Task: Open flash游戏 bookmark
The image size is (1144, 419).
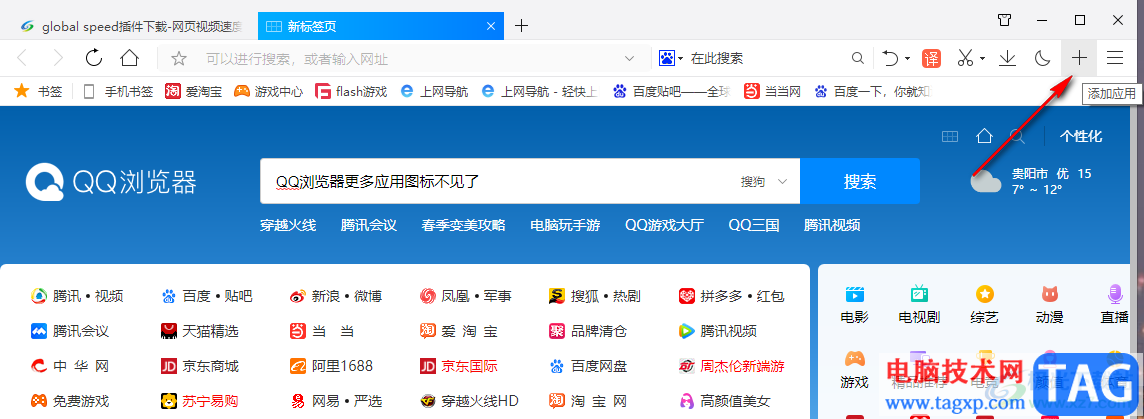Action: [351, 91]
